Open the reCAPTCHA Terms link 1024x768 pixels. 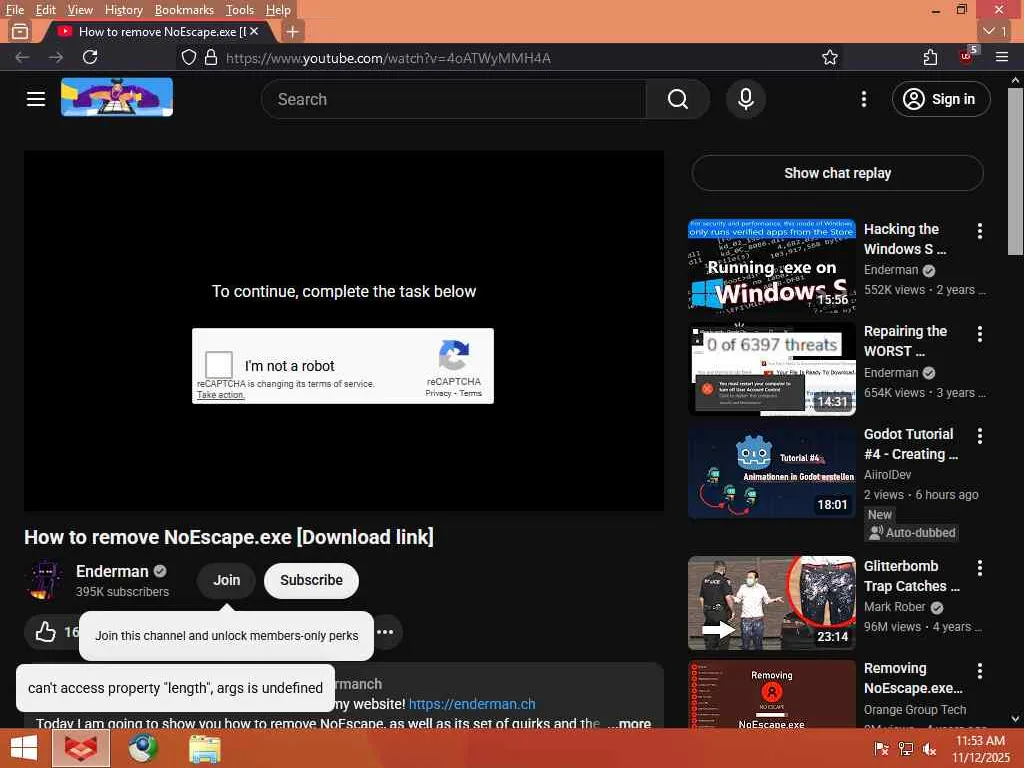pyautogui.click(x=470, y=393)
